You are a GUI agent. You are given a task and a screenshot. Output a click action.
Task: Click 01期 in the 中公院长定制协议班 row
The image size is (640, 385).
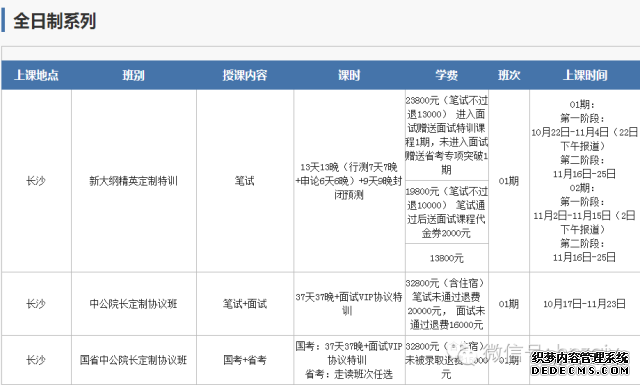(509, 304)
